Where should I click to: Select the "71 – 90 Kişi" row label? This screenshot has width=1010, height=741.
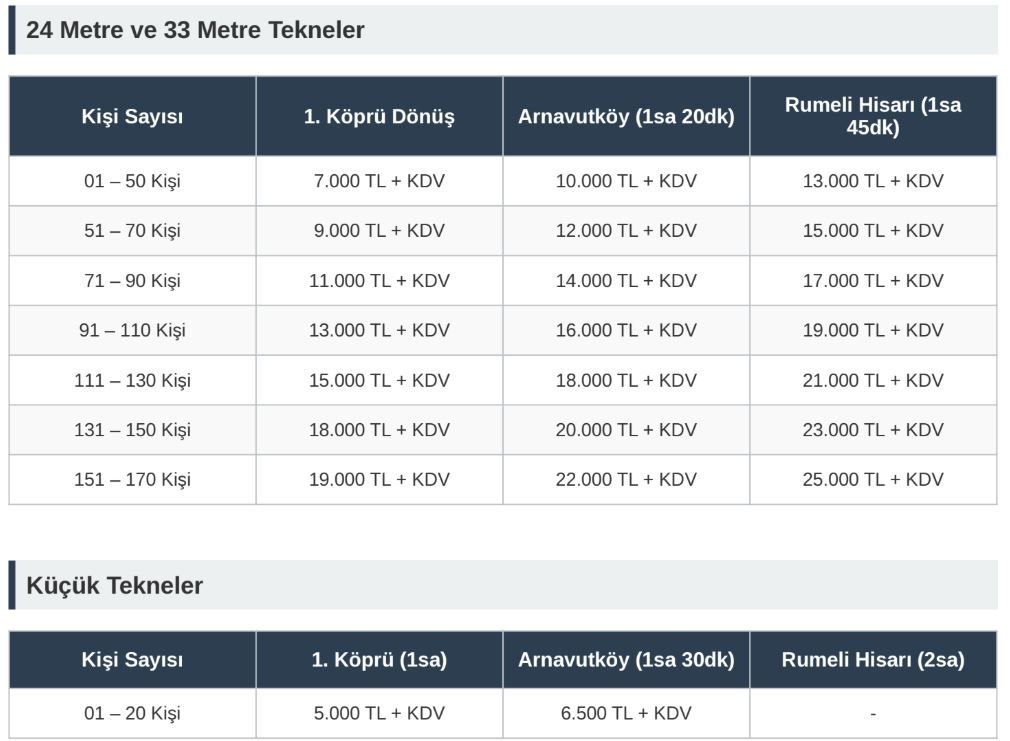coord(132,281)
